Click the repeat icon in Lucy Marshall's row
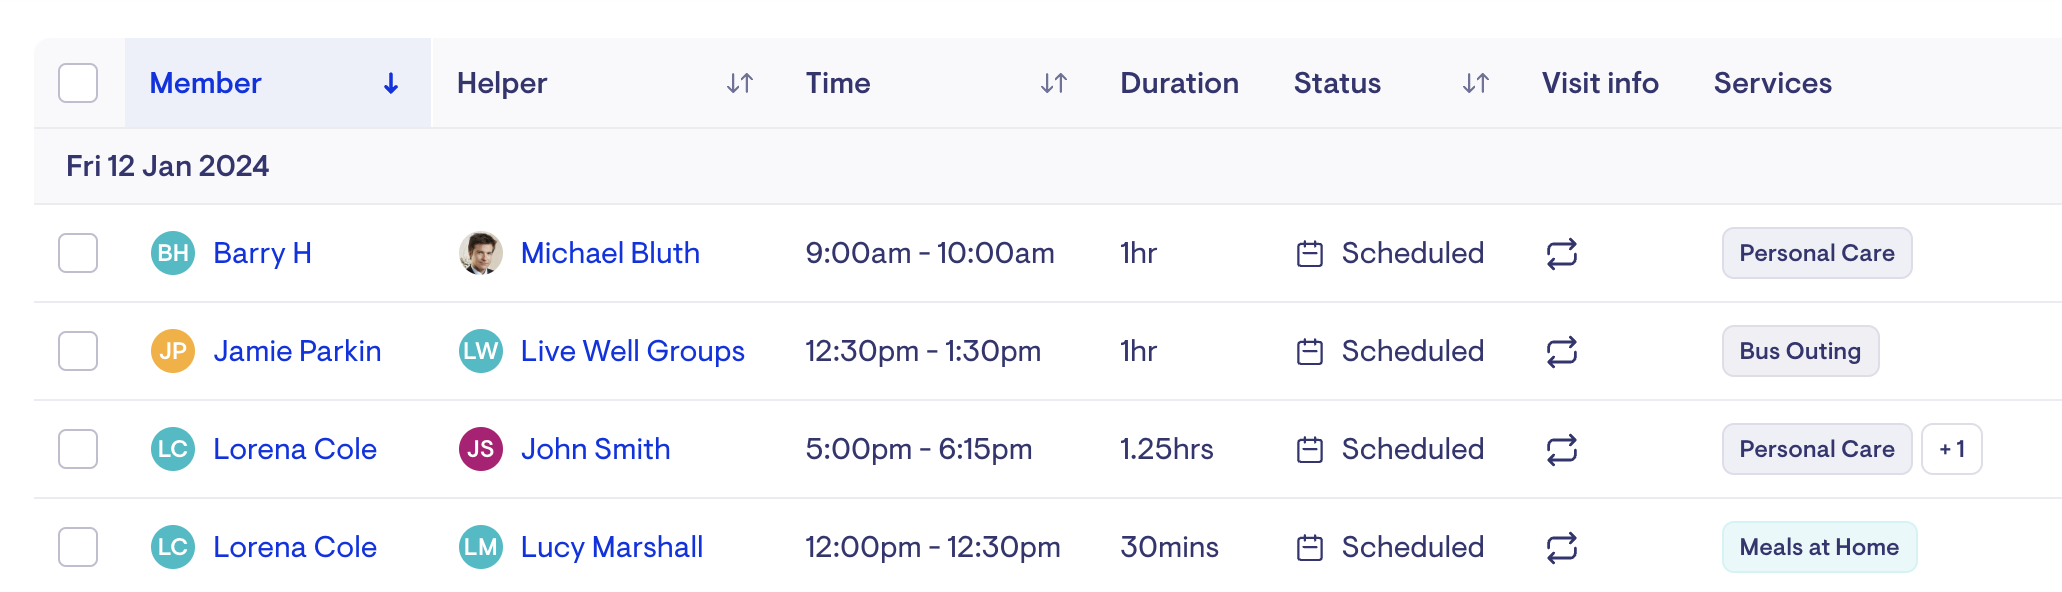The width and height of the screenshot is (2062, 592). click(1561, 547)
